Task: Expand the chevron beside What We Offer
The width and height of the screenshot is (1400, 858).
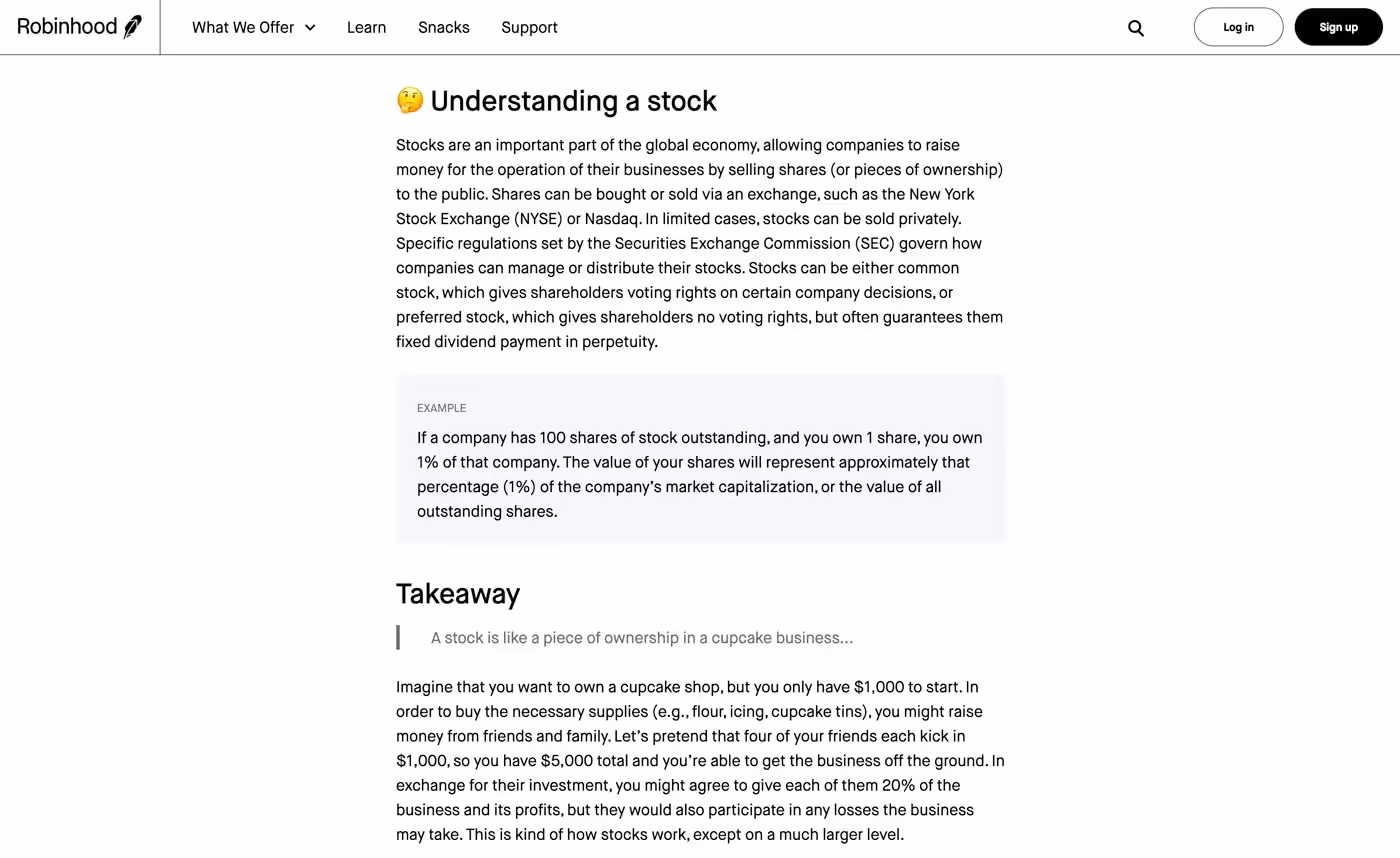Action: pos(310,28)
